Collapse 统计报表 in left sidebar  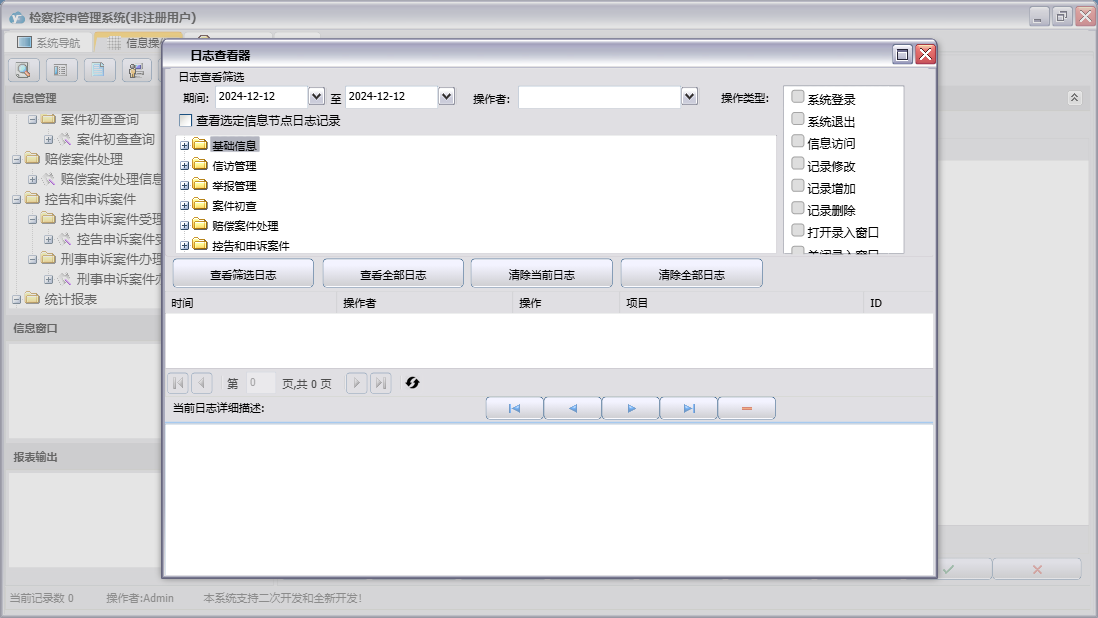(16, 300)
